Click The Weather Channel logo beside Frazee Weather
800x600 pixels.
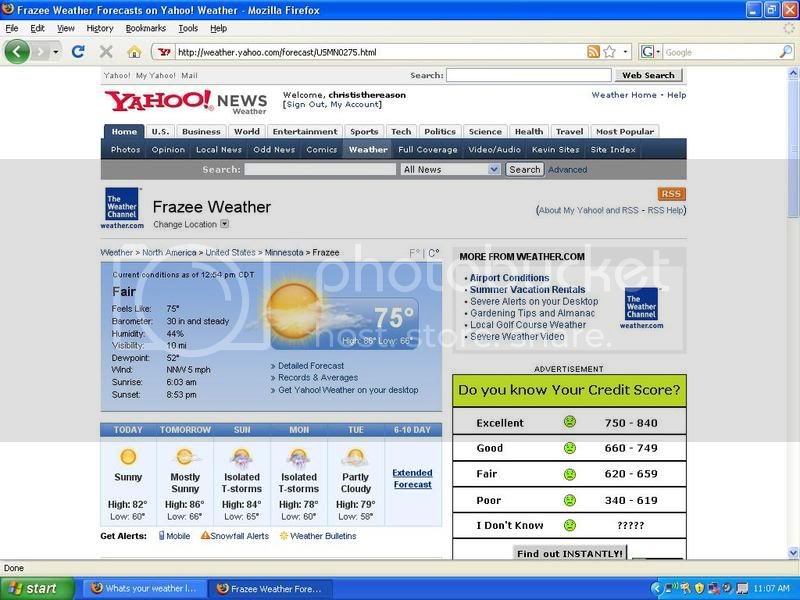(122, 208)
